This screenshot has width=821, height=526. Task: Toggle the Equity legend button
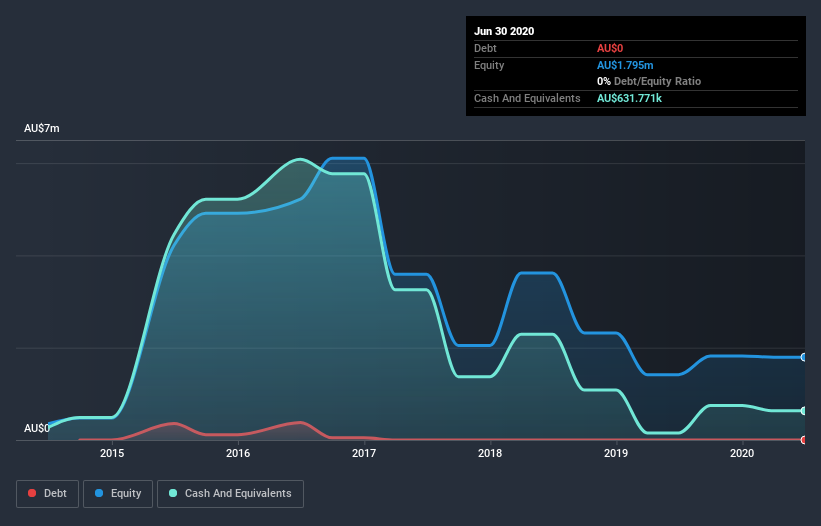pyautogui.click(x=118, y=494)
